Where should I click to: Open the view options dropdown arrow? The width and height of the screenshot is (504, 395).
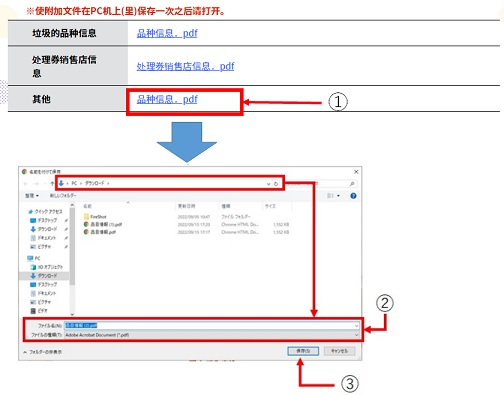(x=338, y=196)
